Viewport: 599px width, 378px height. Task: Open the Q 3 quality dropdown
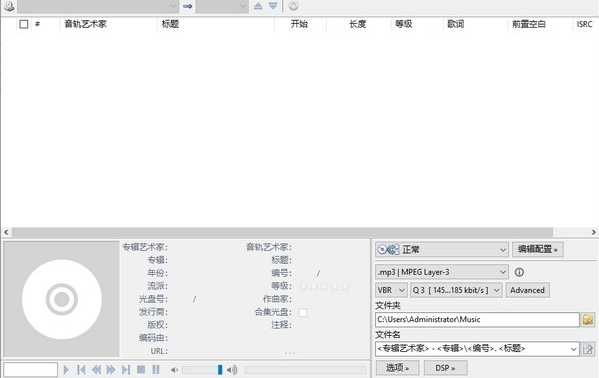point(456,290)
